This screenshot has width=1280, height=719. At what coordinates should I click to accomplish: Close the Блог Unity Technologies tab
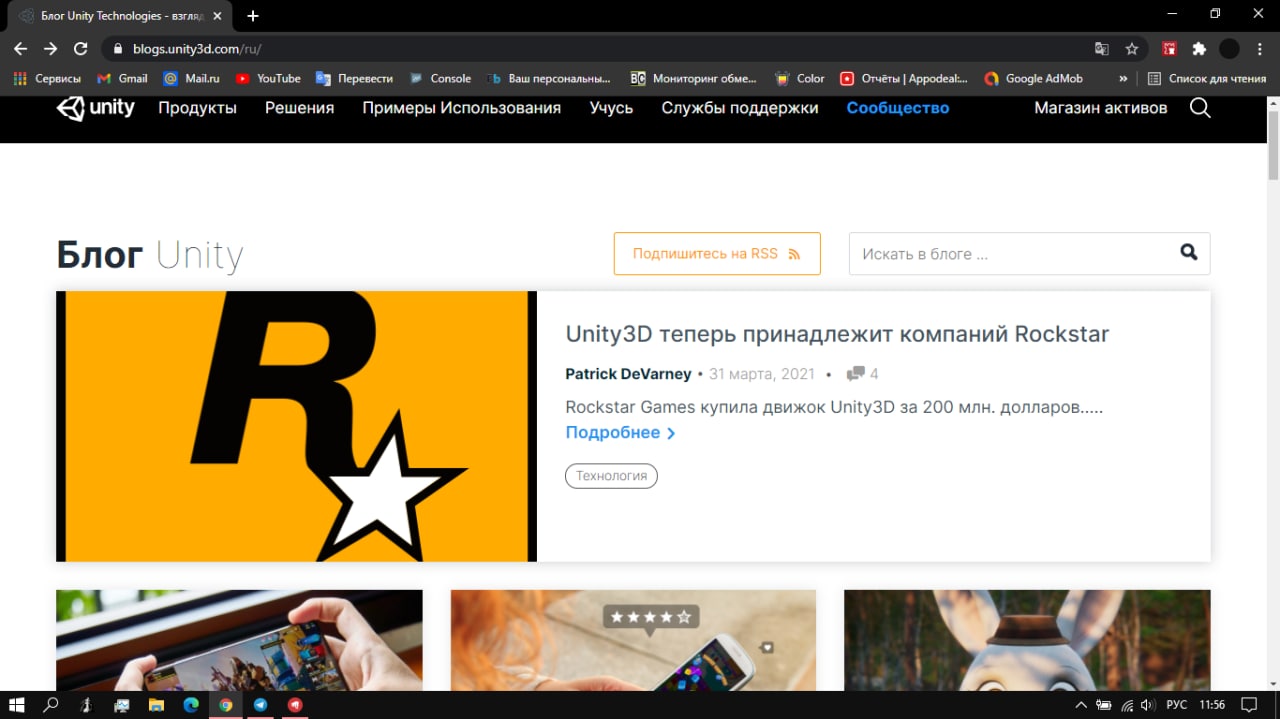(218, 16)
